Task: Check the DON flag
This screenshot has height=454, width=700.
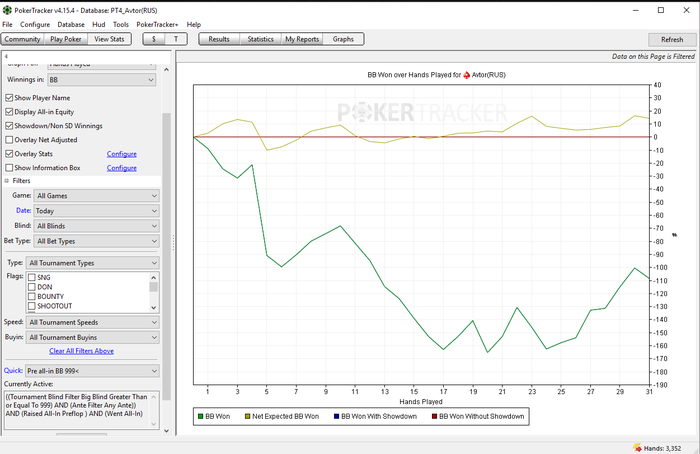Action: pyautogui.click(x=32, y=287)
